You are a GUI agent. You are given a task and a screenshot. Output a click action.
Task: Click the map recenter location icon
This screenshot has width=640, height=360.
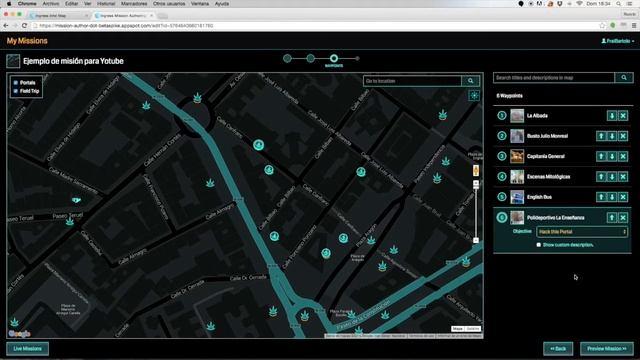coord(474,96)
